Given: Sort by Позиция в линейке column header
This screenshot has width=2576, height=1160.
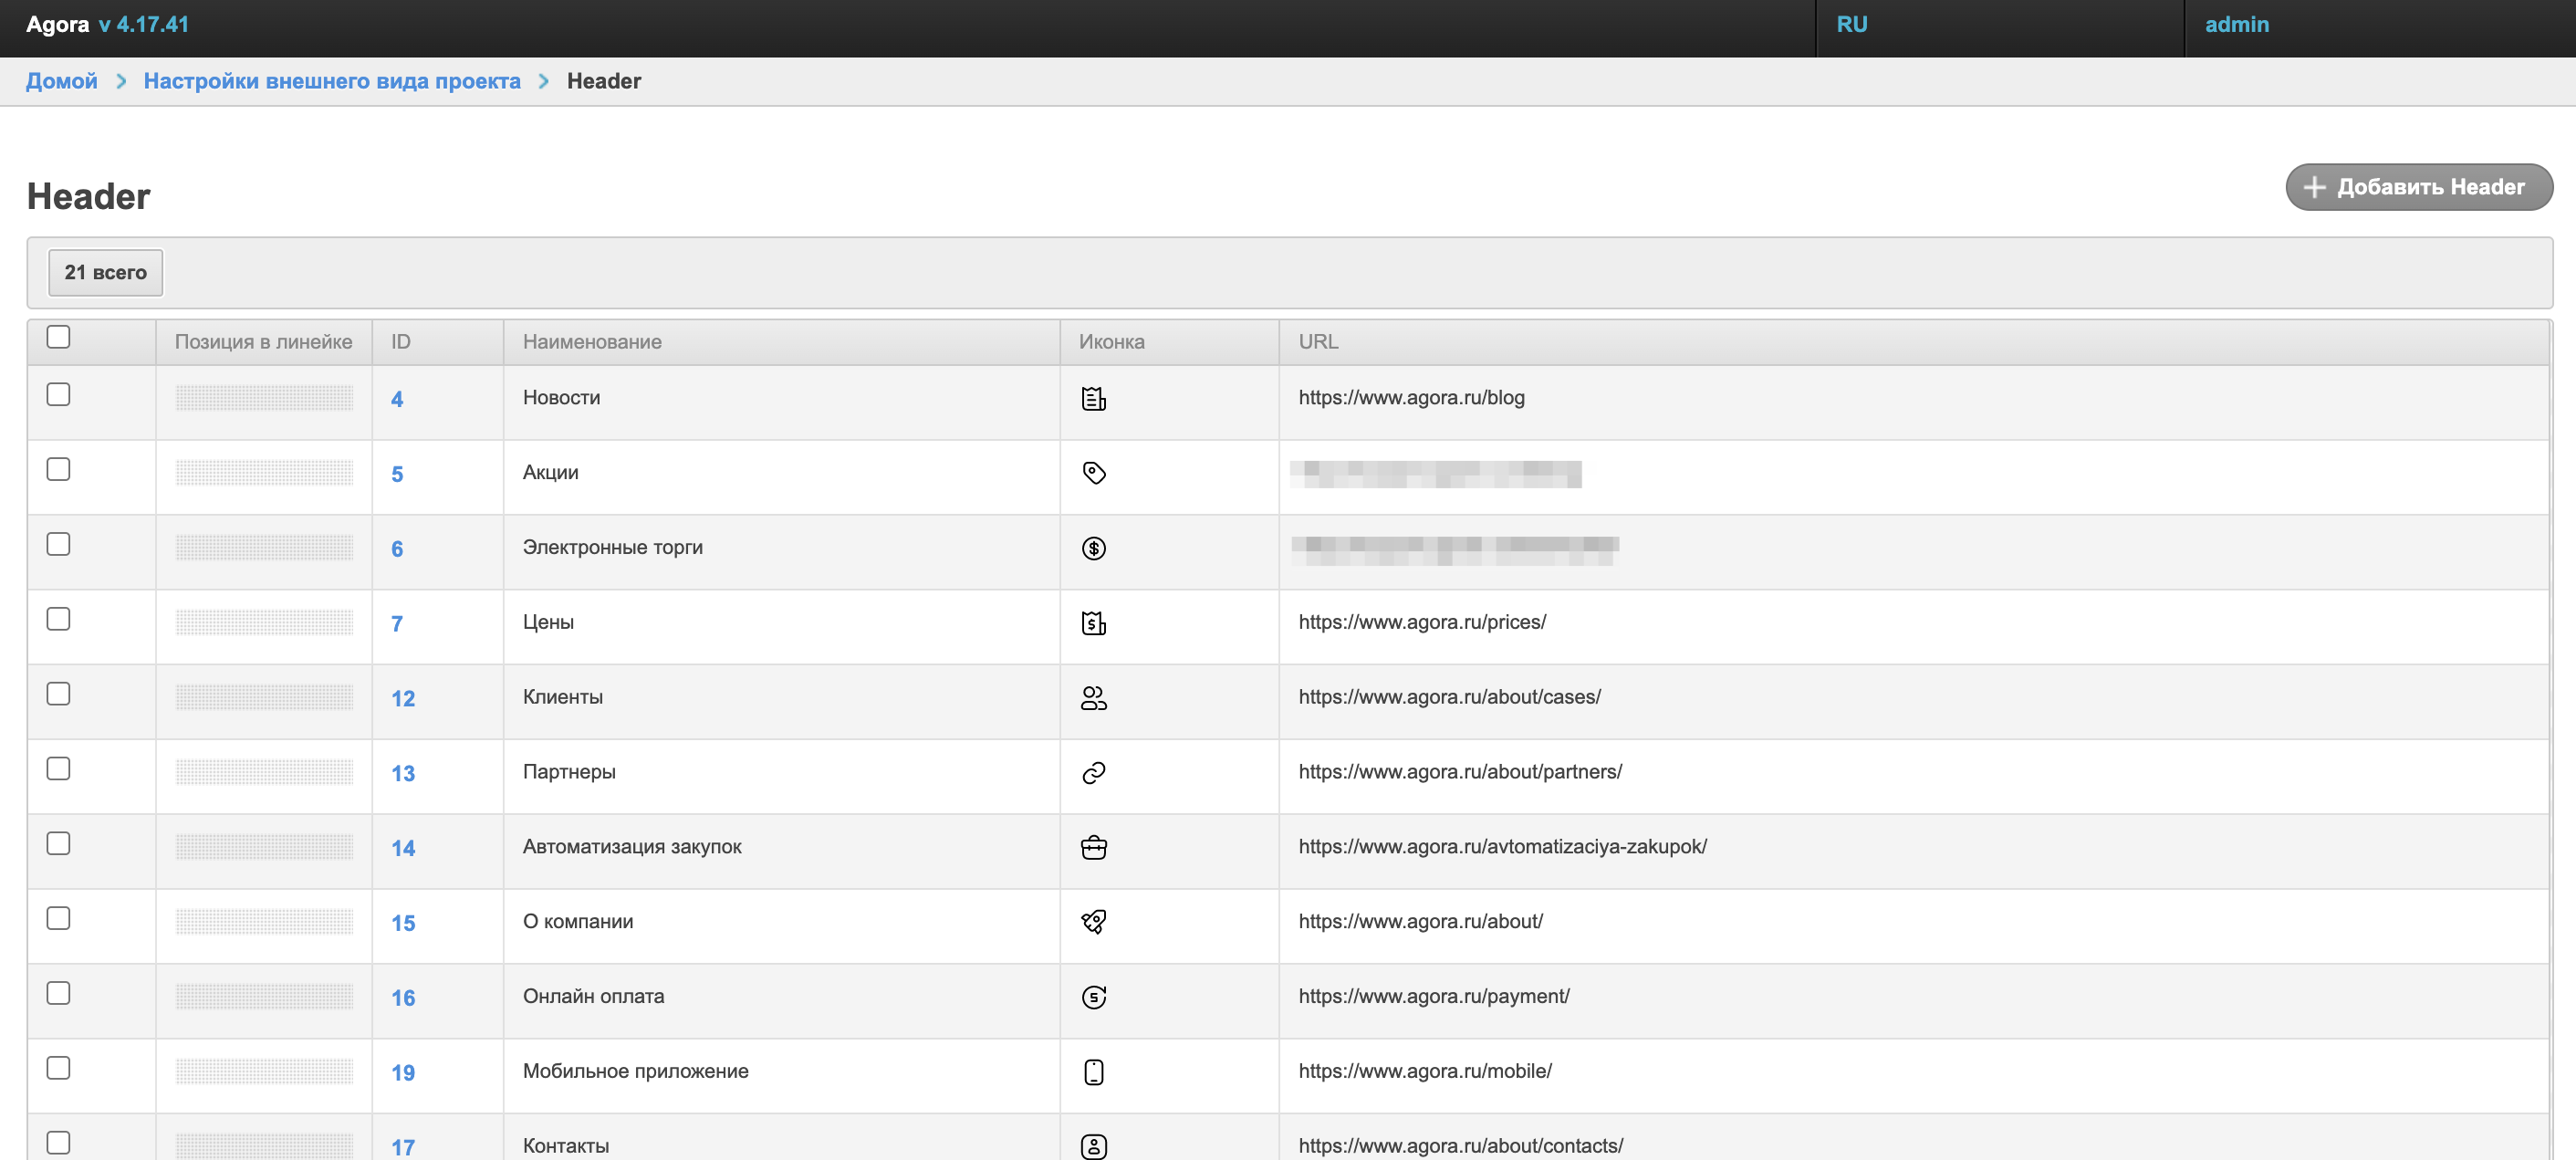Looking at the screenshot, I should 263,342.
